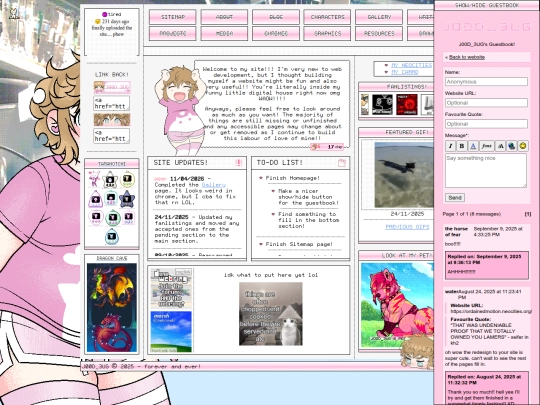
Task: Open the yellow smiley emoji picker
Action: (x=523, y=146)
